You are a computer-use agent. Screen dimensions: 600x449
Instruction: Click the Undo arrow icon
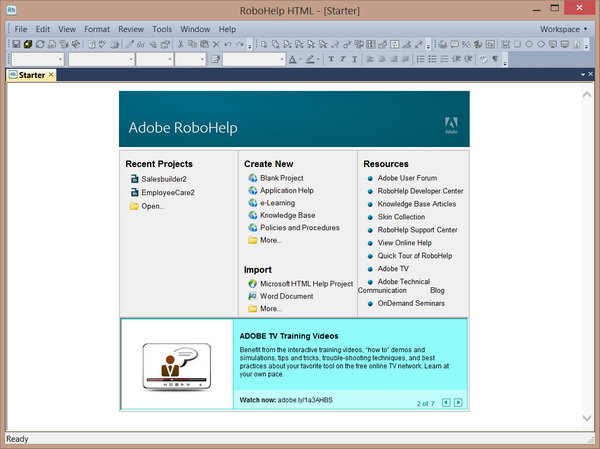pos(228,44)
